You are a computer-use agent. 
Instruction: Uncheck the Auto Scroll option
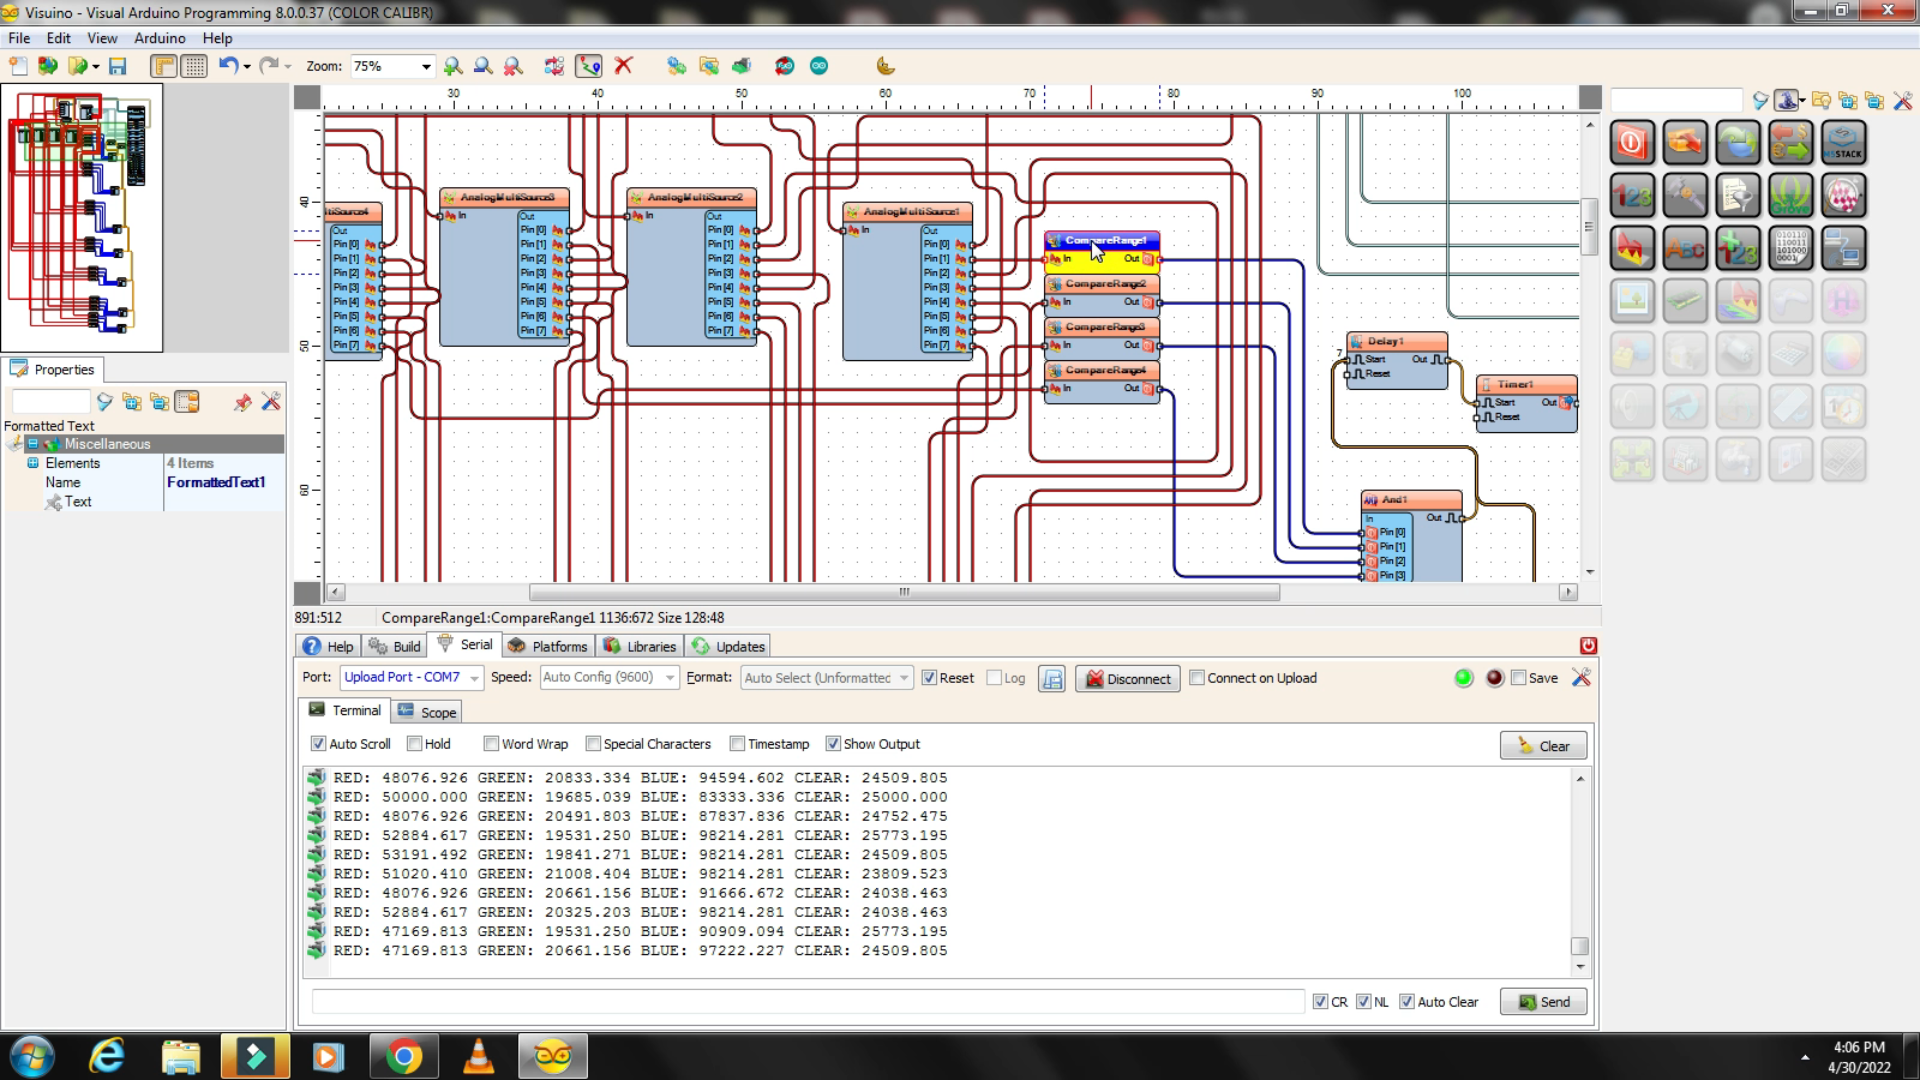(x=318, y=744)
